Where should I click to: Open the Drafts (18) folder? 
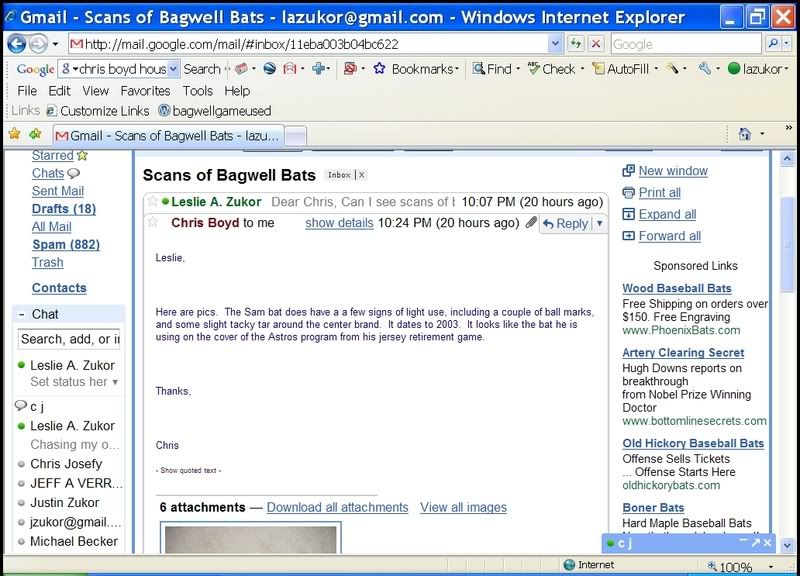(64, 209)
